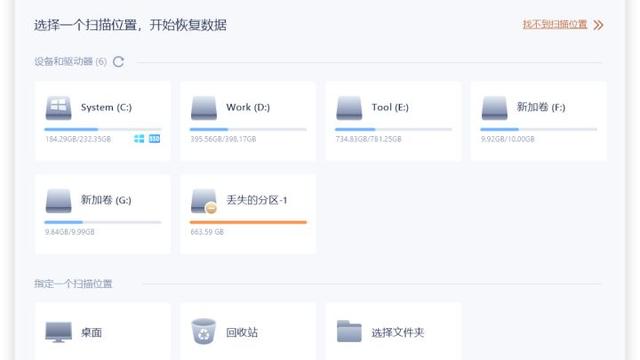
Task: Select the Tool (E:) label
Action: (x=390, y=107)
